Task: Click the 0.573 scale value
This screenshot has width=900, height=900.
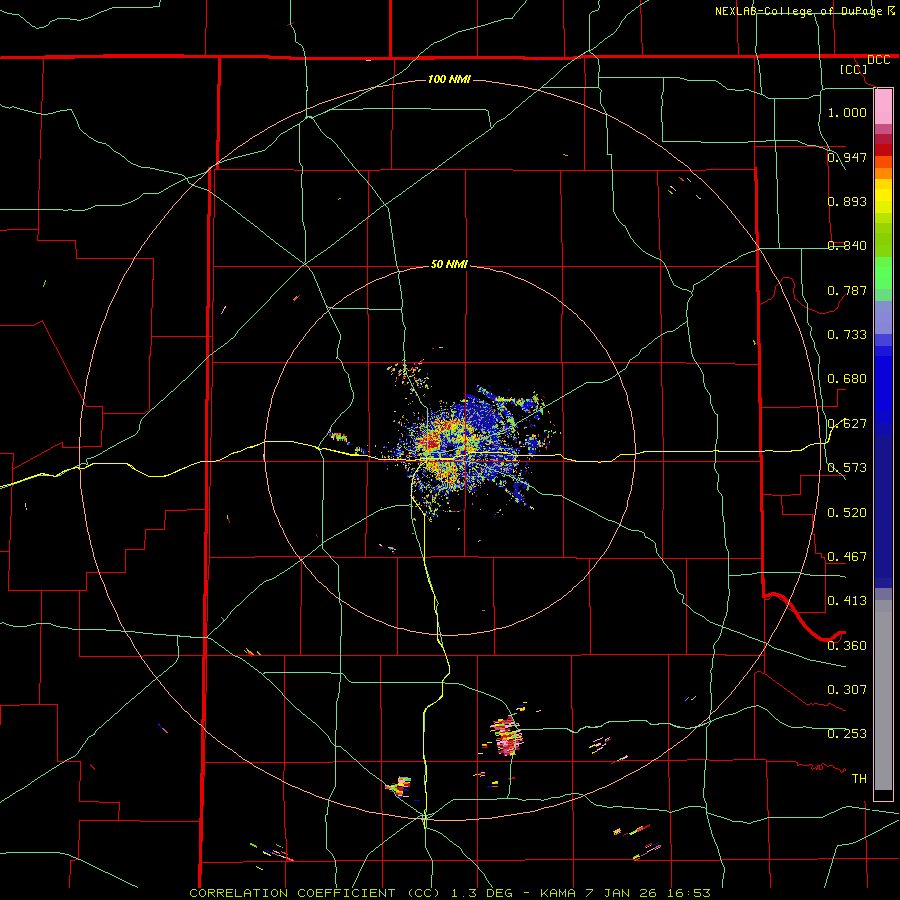Action: (x=847, y=467)
